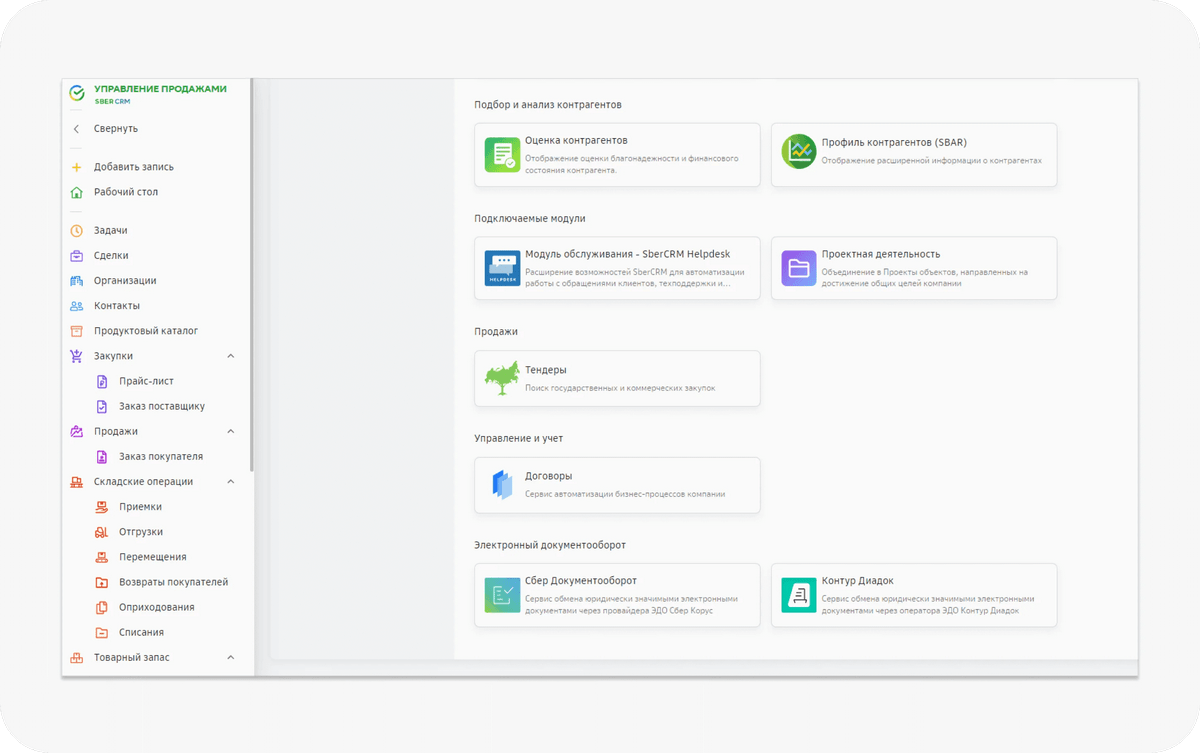Click the box icon next to Продуктовый каталог

pyautogui.click(x=77, y=331)
